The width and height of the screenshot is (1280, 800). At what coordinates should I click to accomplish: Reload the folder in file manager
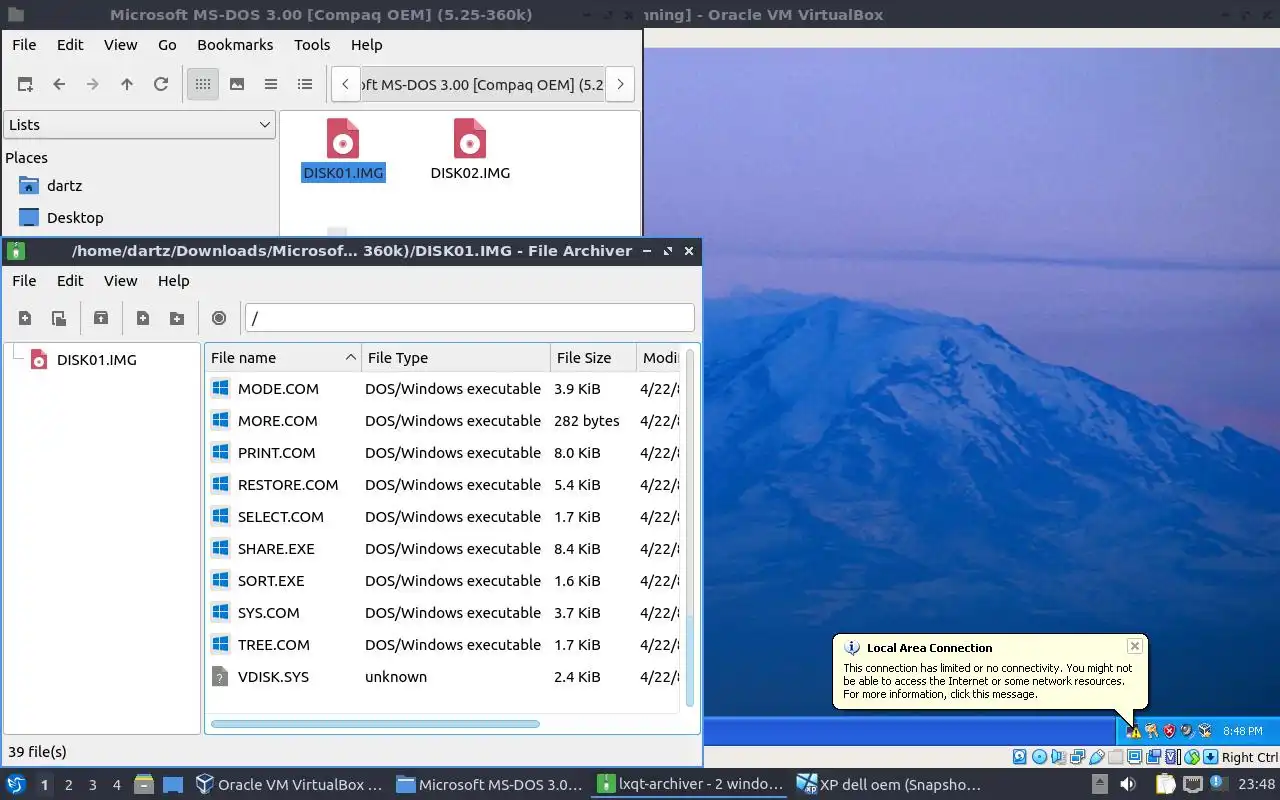coord(161,84)
